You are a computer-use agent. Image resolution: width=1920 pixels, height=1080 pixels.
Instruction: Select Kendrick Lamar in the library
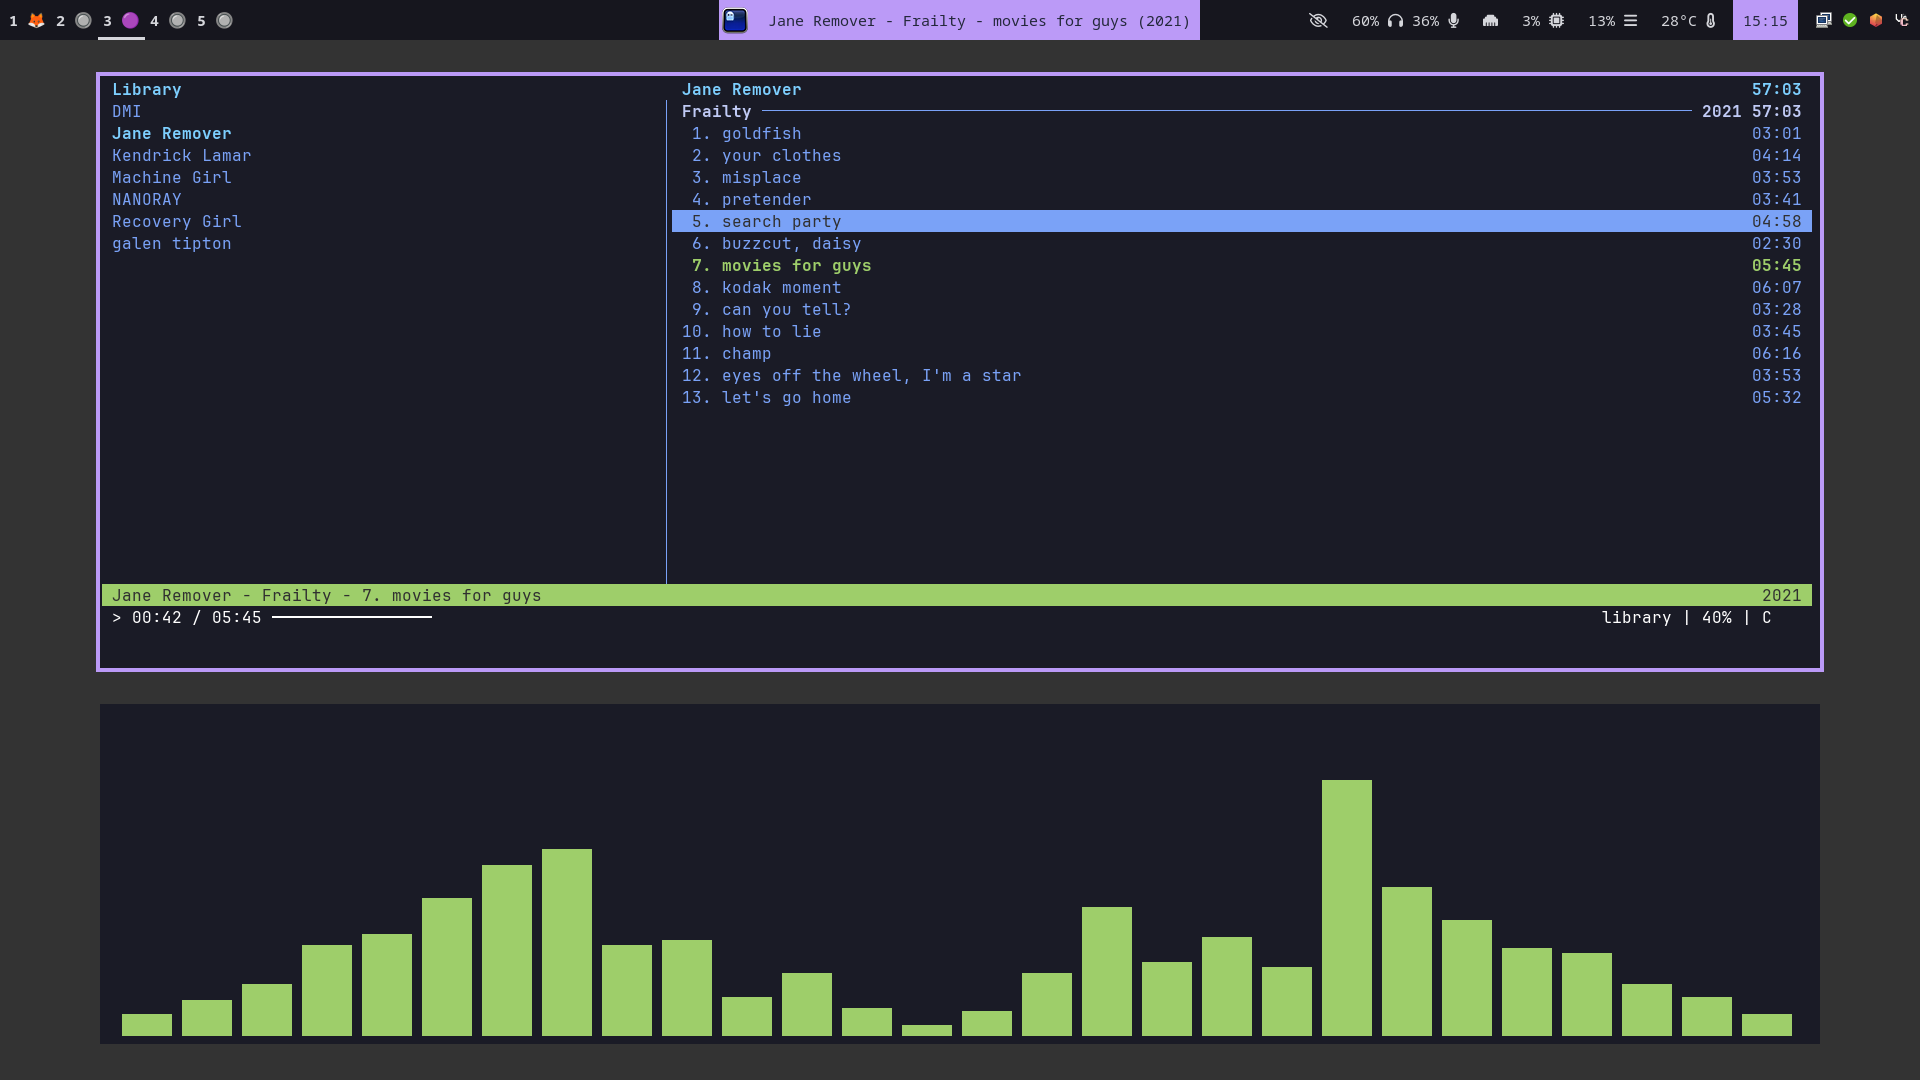coord(181,155)
